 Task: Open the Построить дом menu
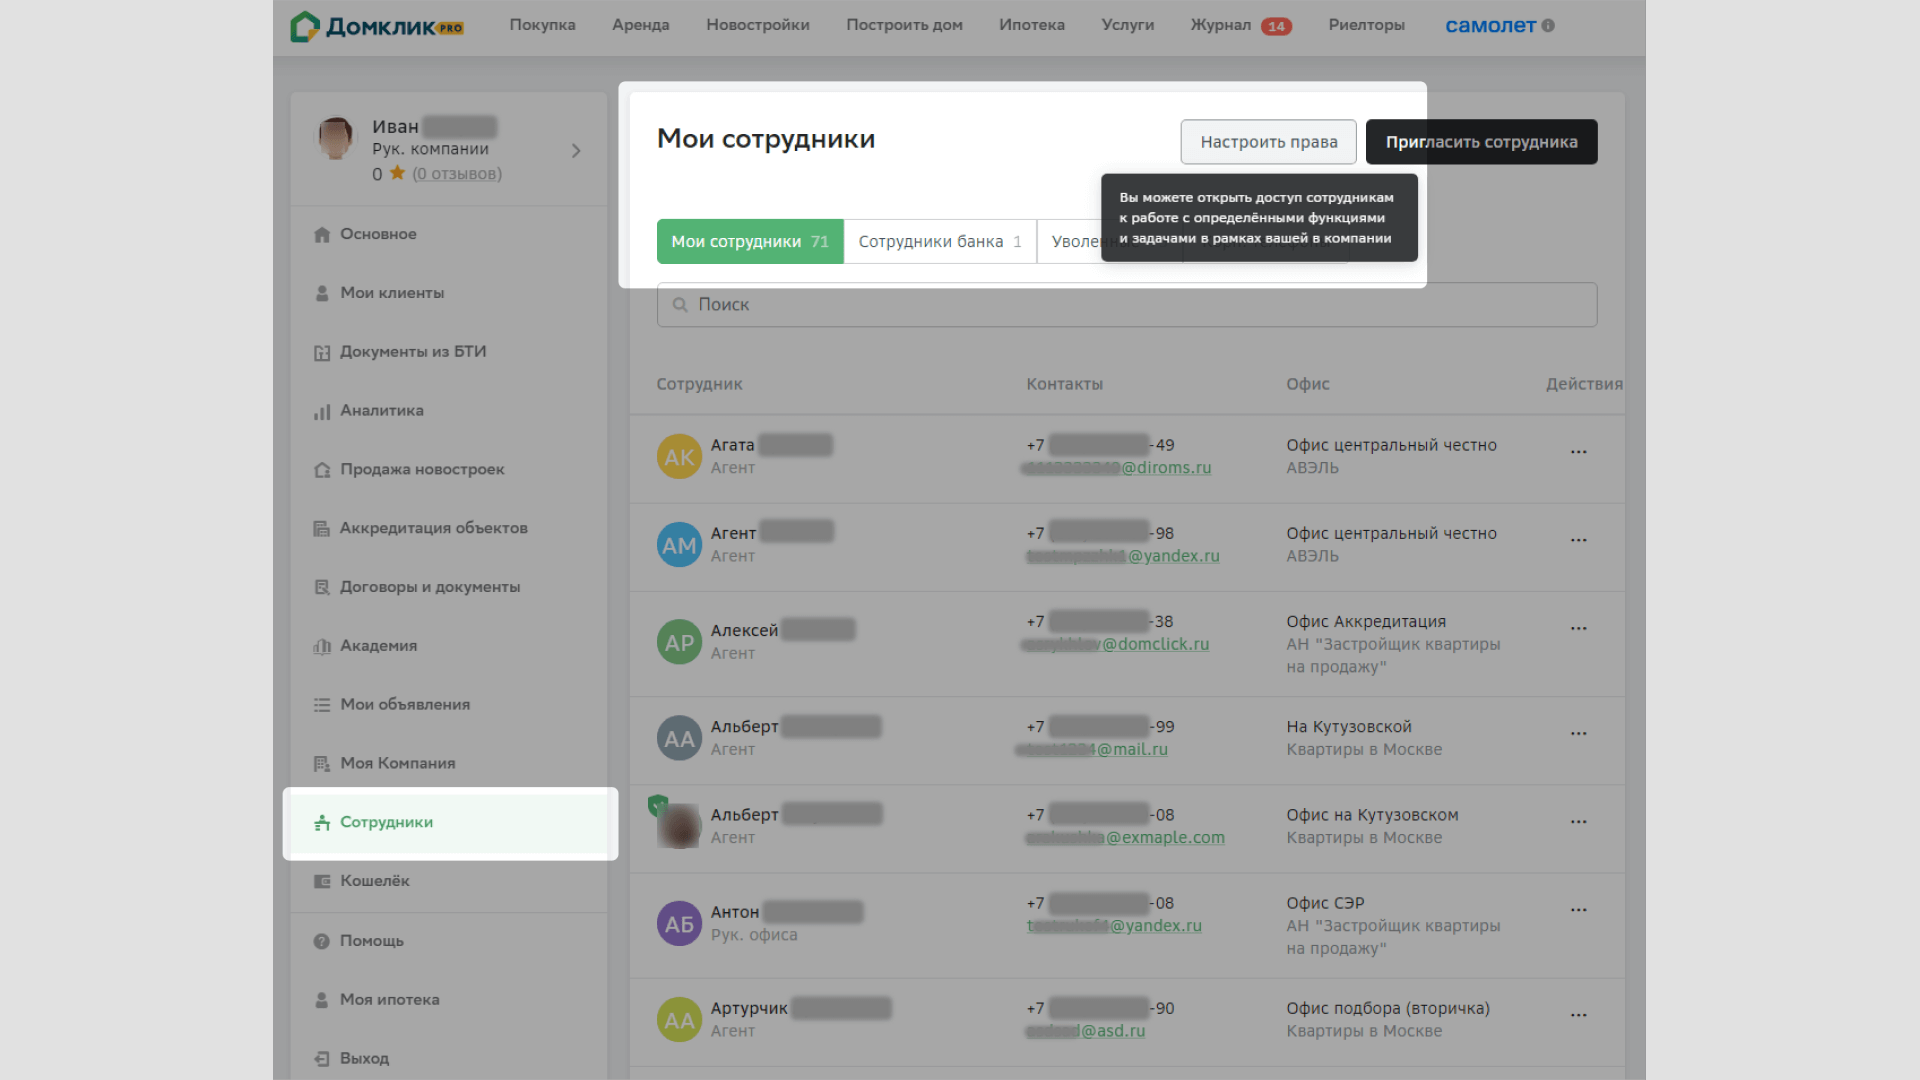click(x=904, y=25)
